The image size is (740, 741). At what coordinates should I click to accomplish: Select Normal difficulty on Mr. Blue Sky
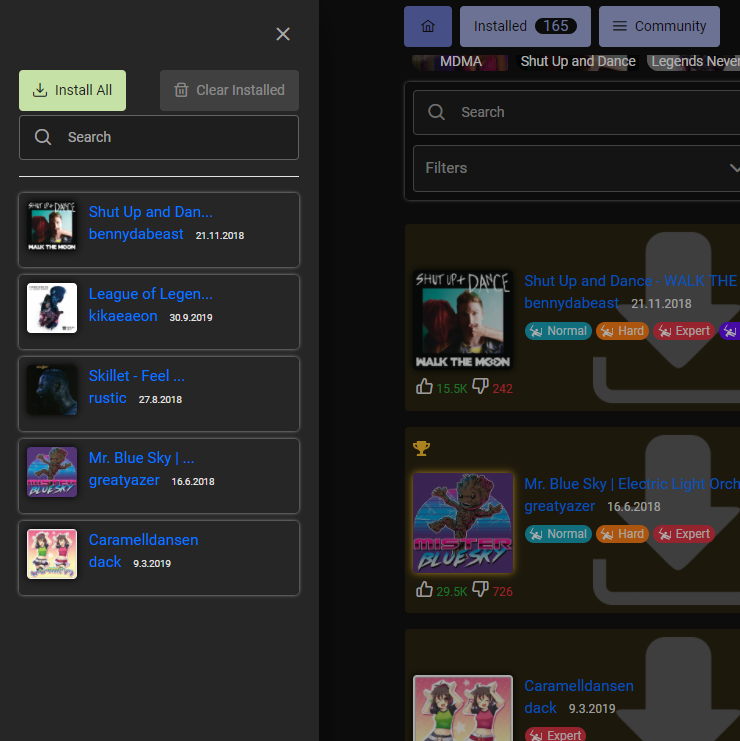coord(558,534)
